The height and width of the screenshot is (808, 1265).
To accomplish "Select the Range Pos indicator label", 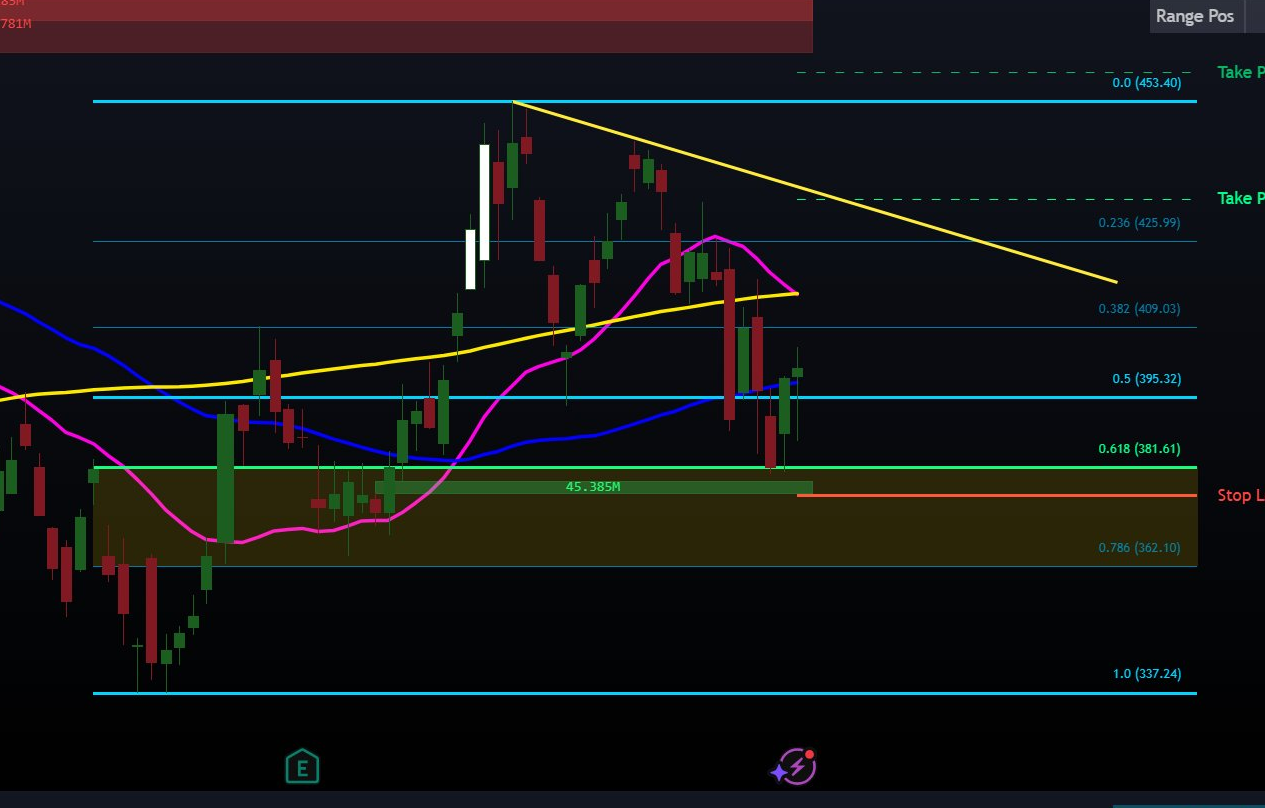I will tap(1195, 16).
